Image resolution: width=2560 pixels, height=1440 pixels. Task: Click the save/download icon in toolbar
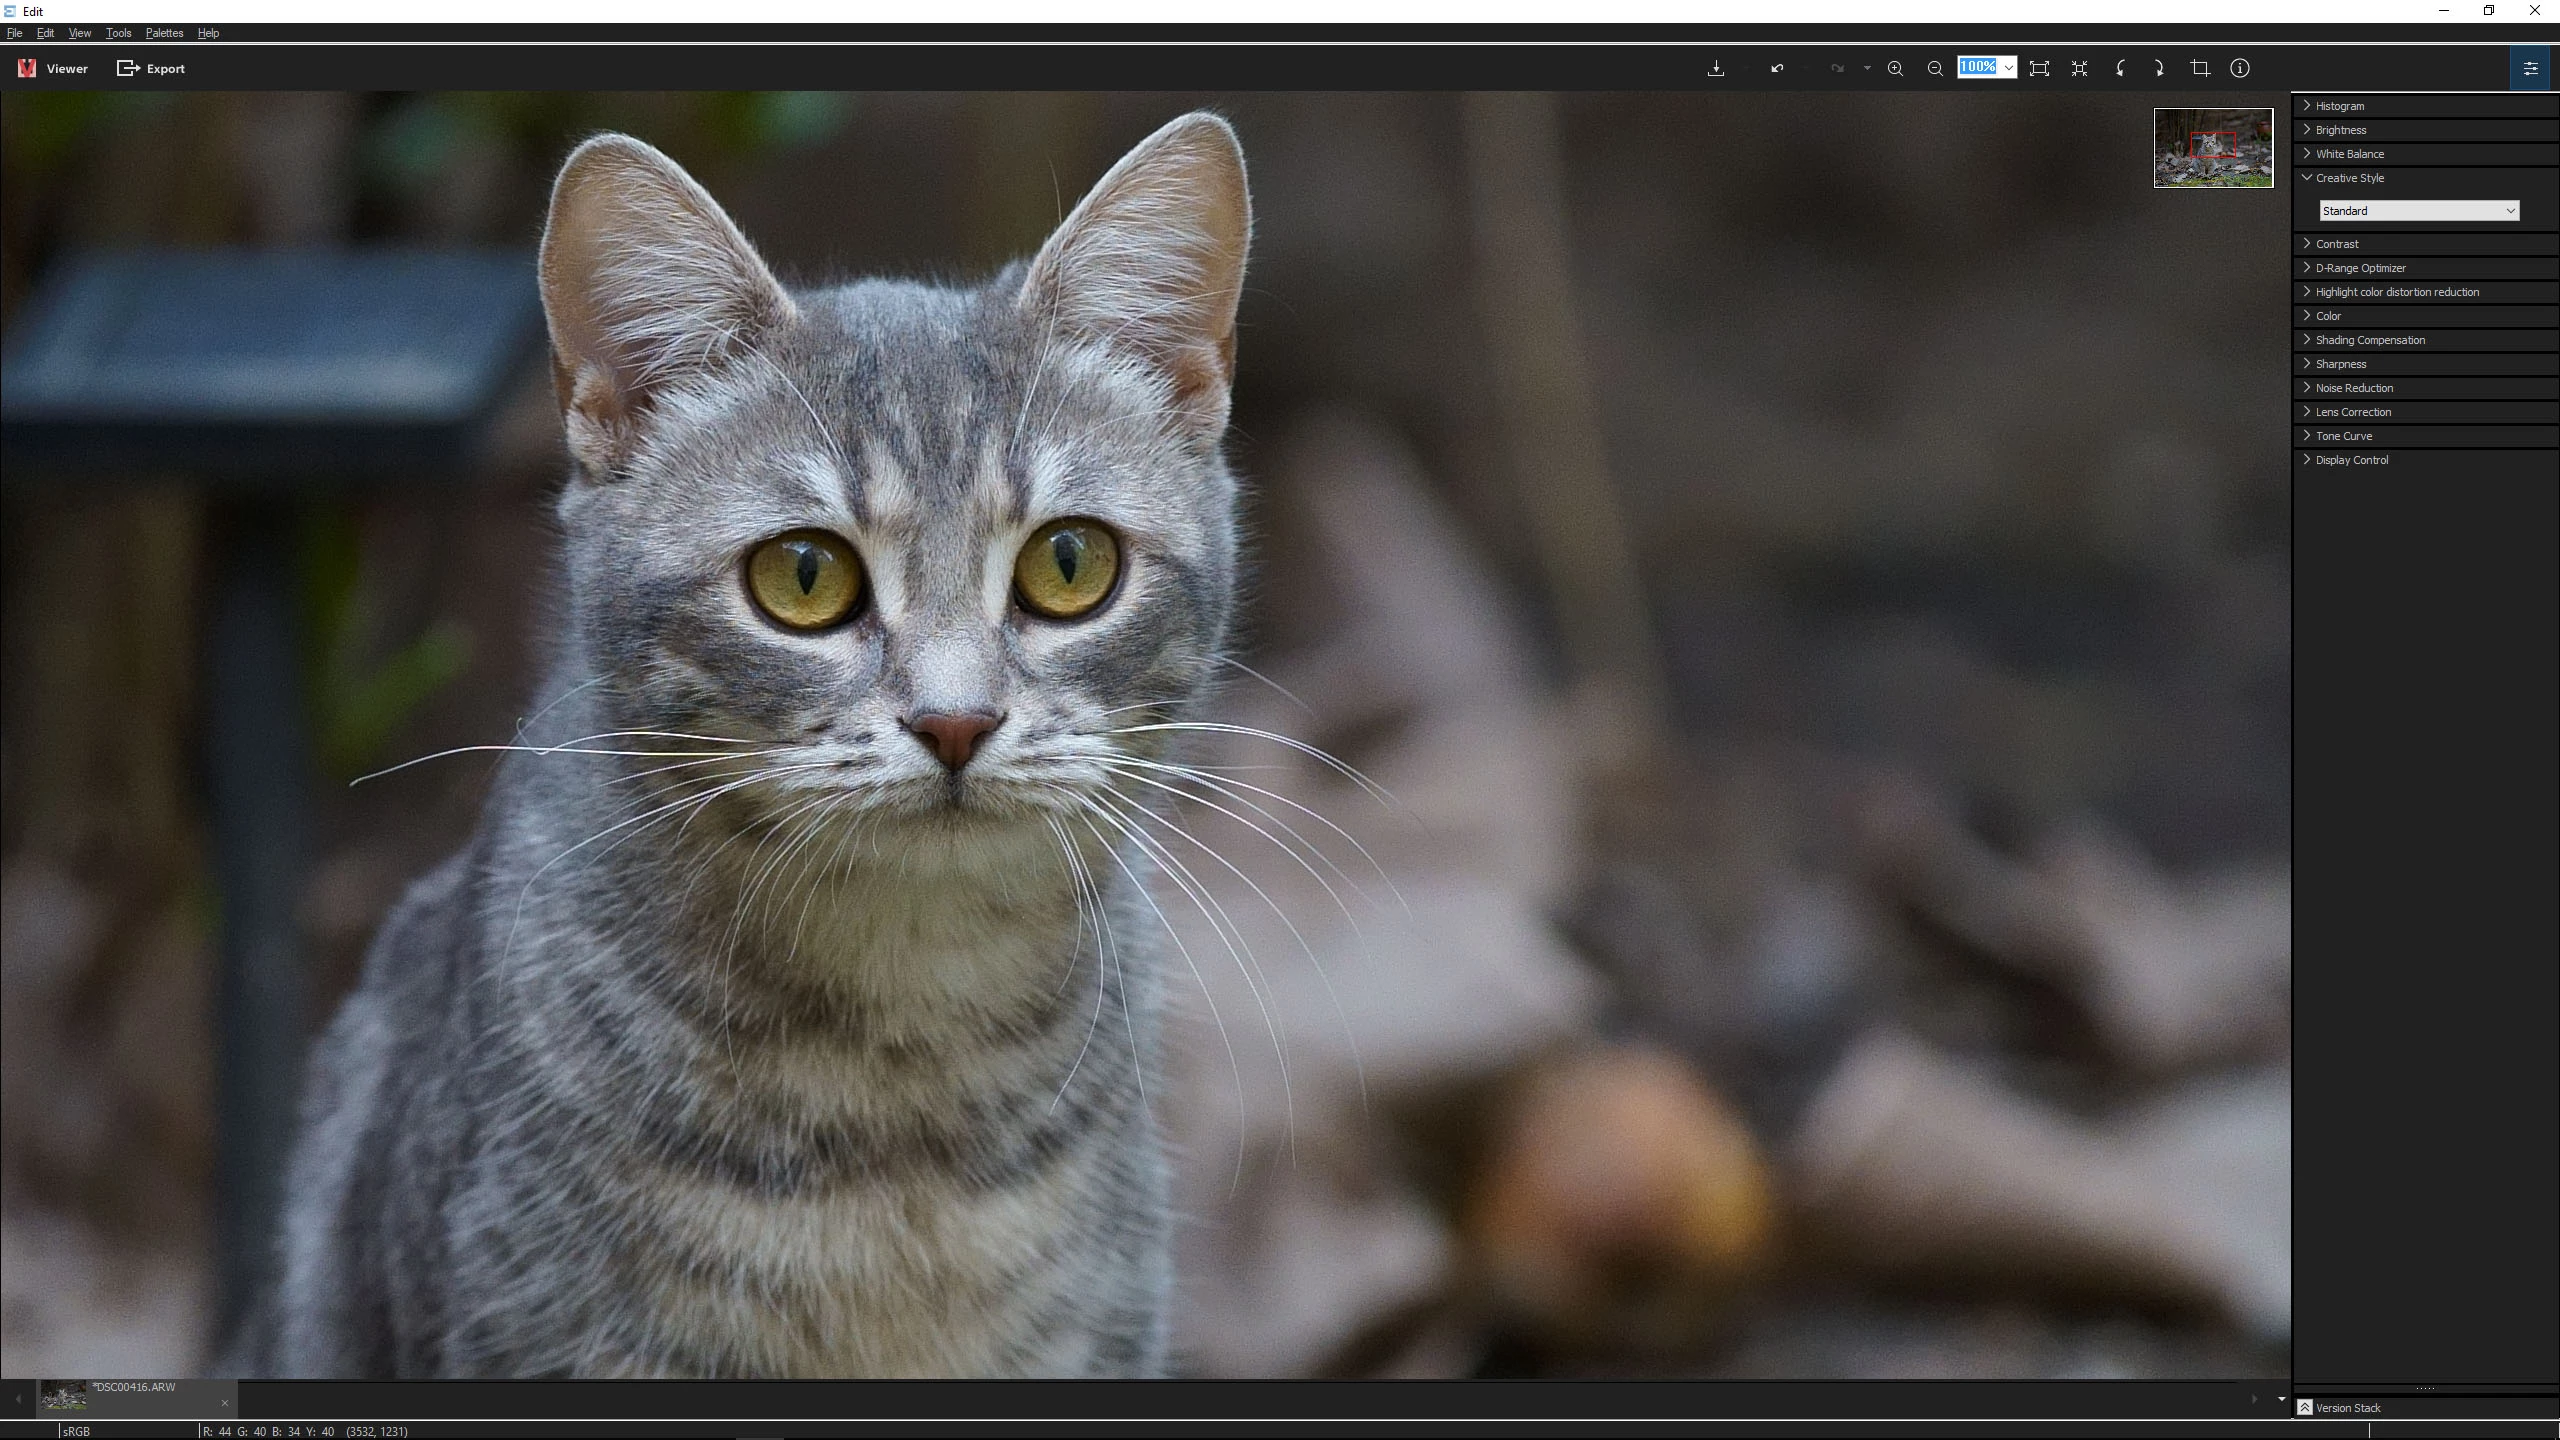coord(1716,68)
